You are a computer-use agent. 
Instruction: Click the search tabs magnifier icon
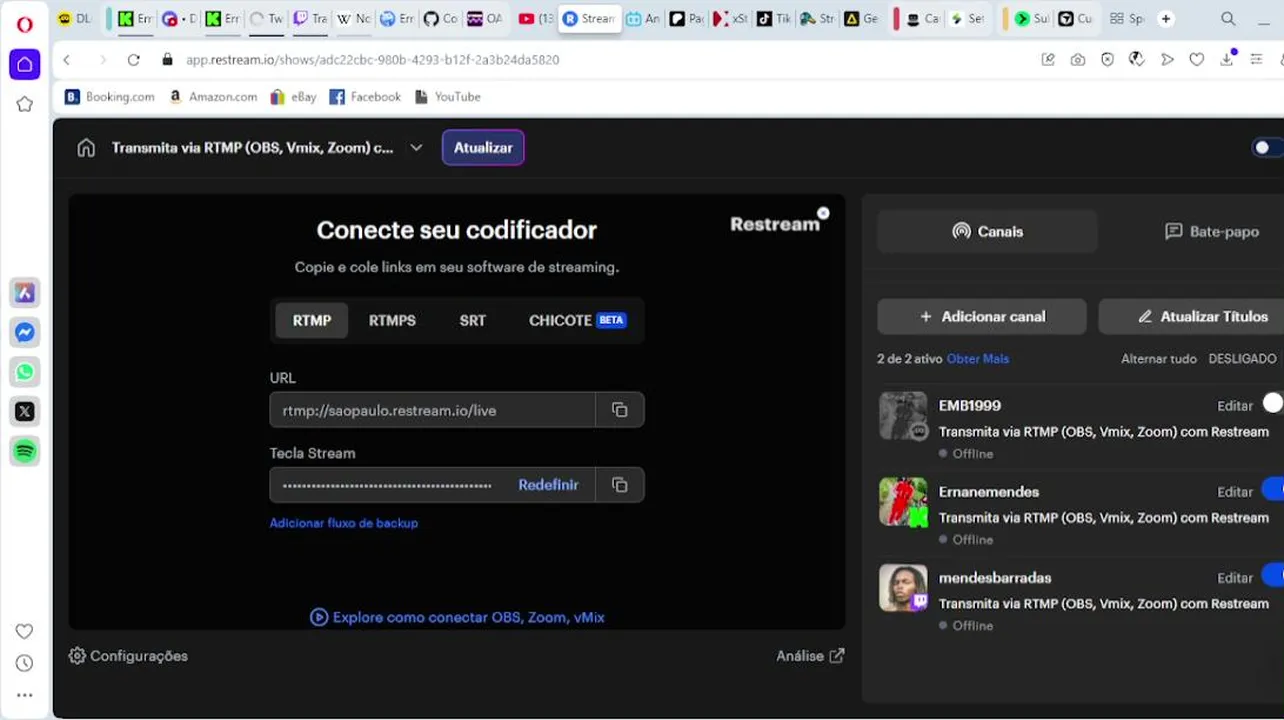1228,19
